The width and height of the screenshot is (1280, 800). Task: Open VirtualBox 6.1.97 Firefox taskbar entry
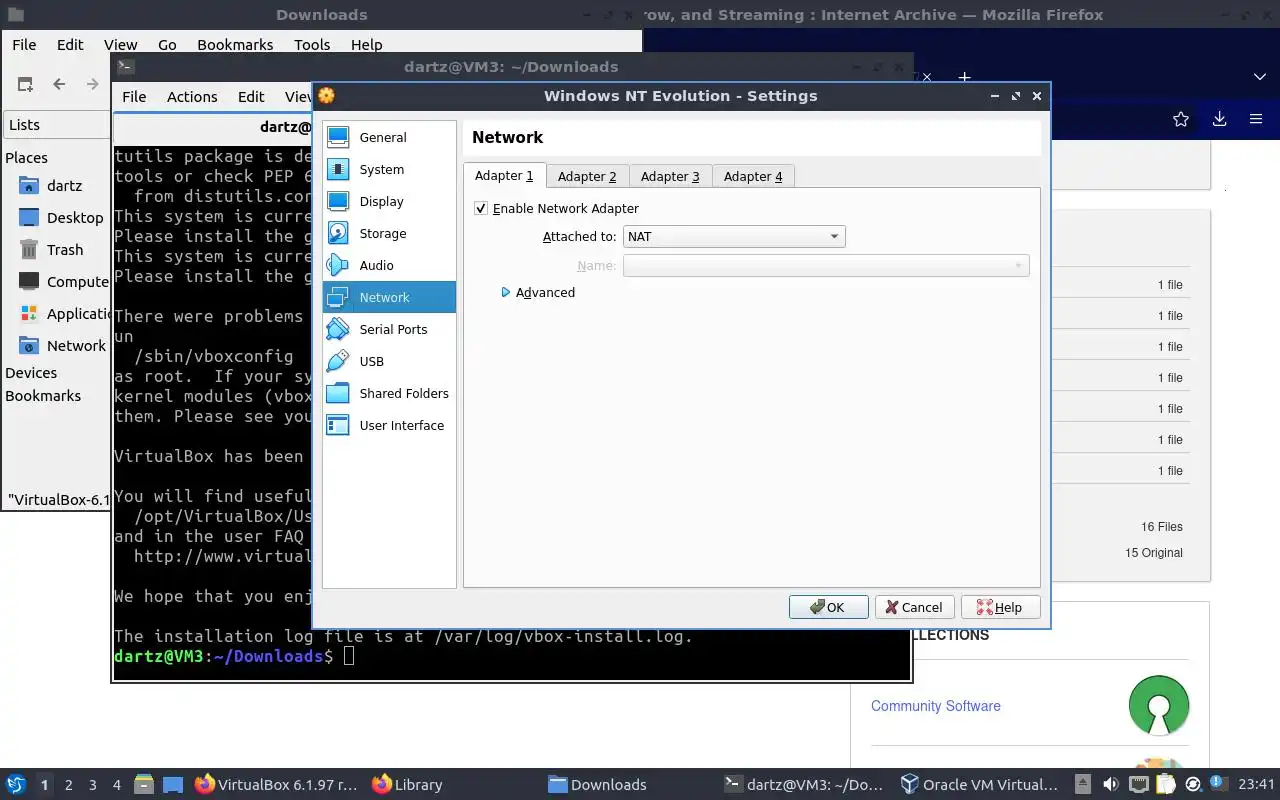(x=275, y=784)
